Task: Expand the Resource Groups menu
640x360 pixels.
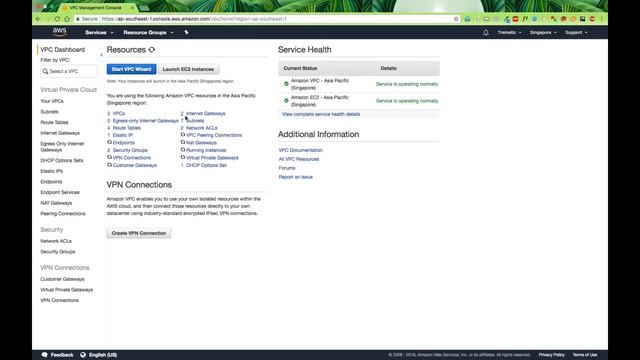Action: (x=148, y=32)
